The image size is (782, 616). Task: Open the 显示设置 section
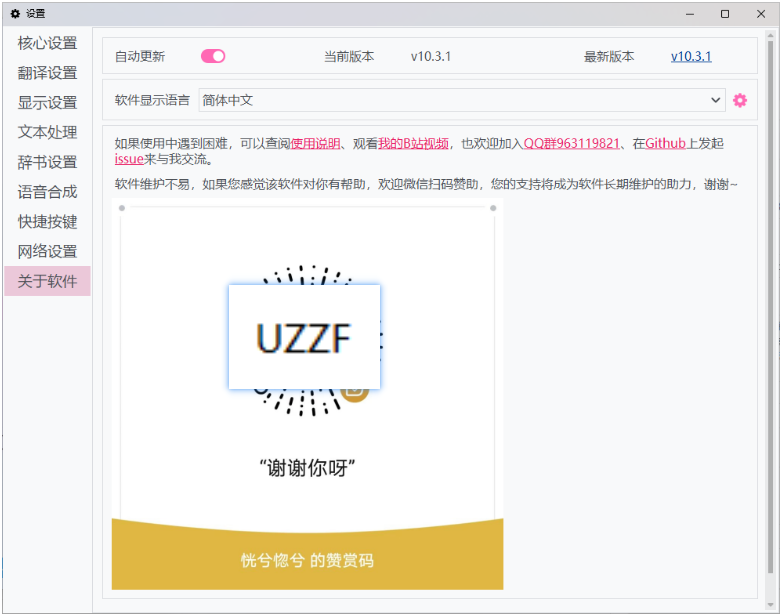pos(47,103)
